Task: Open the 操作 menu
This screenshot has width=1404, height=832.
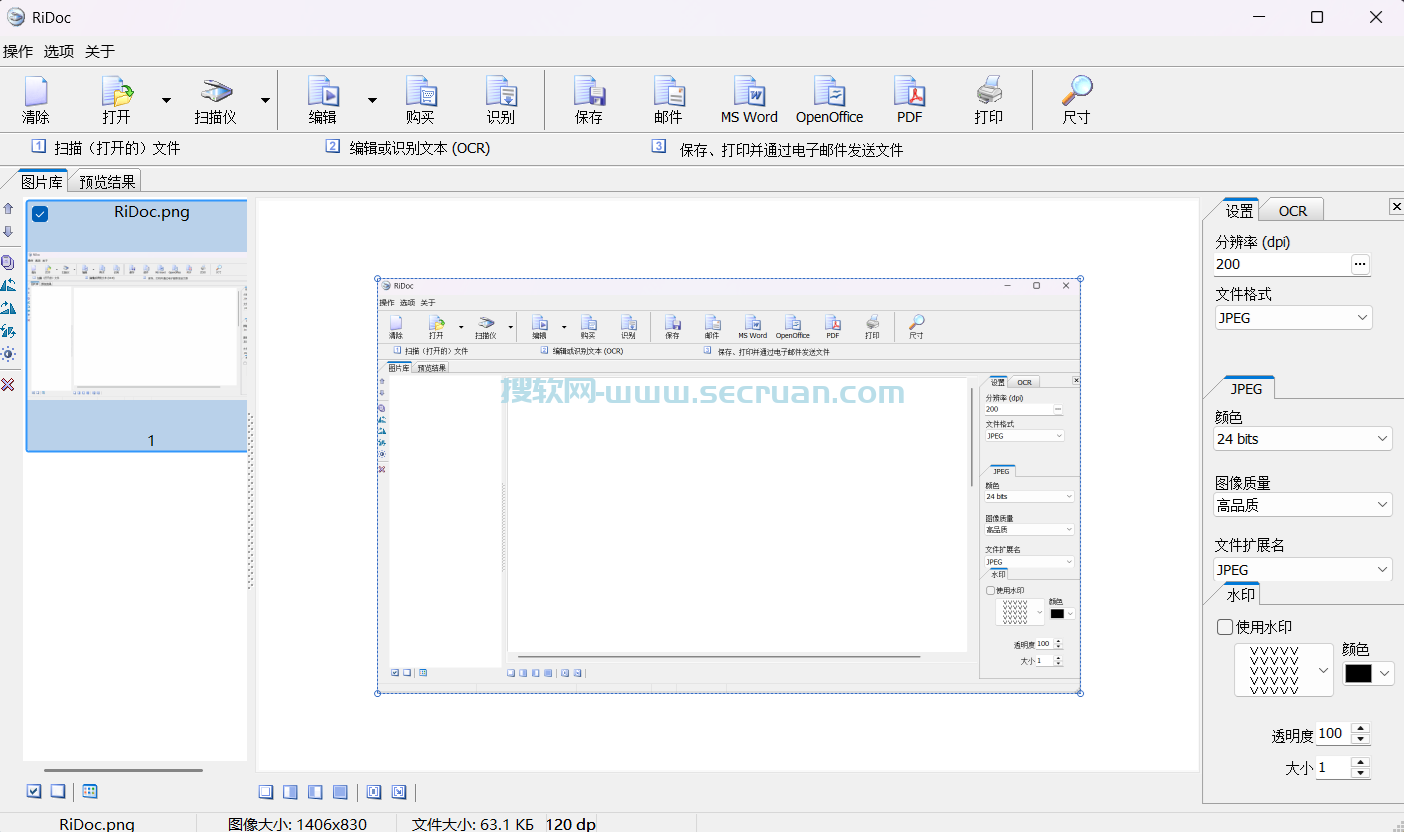Action: pos(18,51)
